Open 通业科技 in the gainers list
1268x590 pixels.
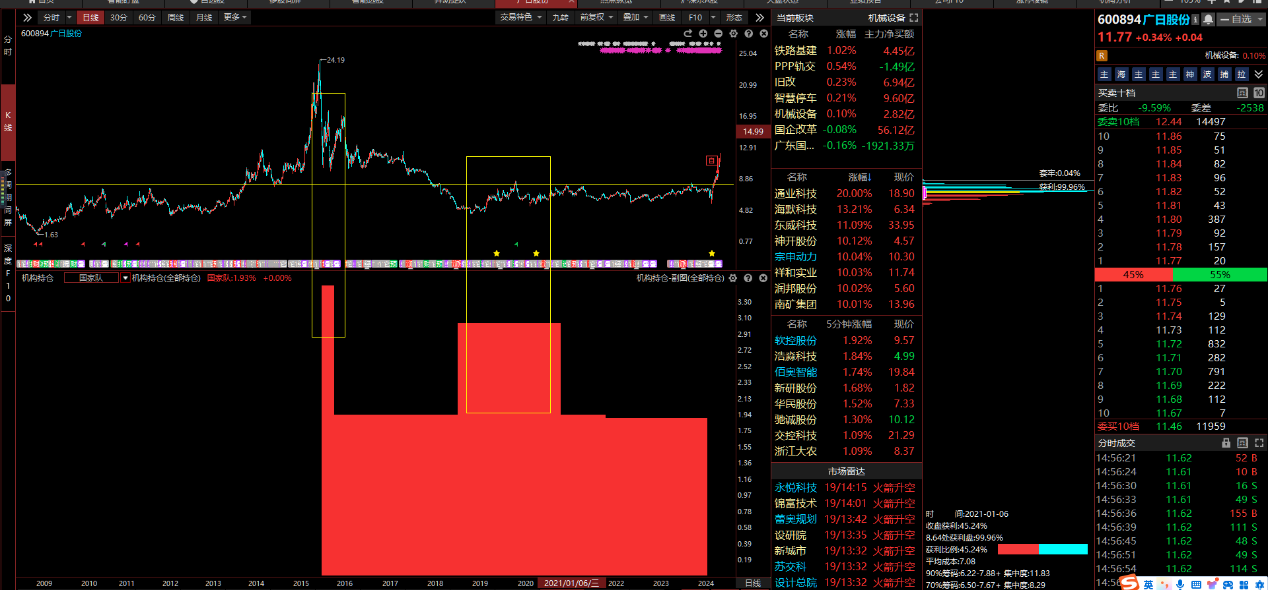coord(795,193)
